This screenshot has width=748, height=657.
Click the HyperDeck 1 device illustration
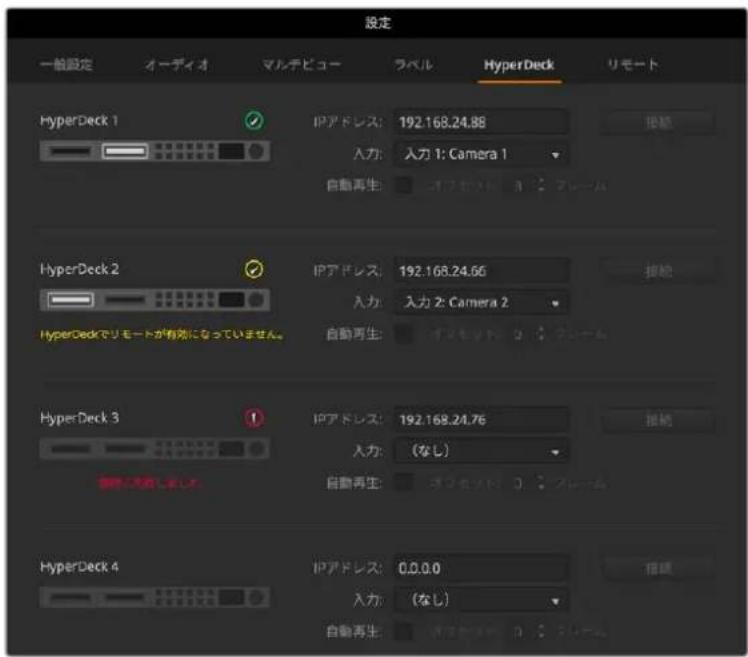coord(155,151)
